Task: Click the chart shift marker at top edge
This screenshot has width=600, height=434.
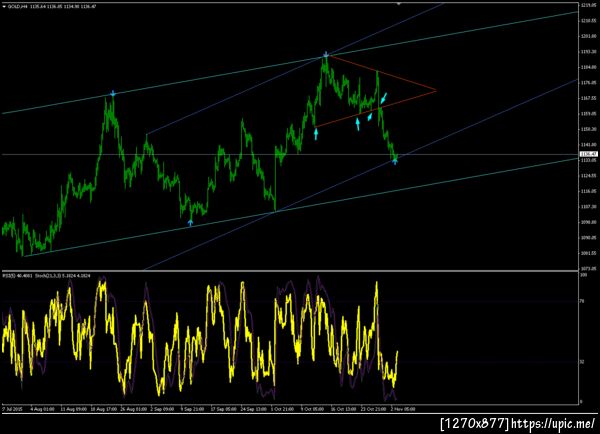Action: coord(398,3)
